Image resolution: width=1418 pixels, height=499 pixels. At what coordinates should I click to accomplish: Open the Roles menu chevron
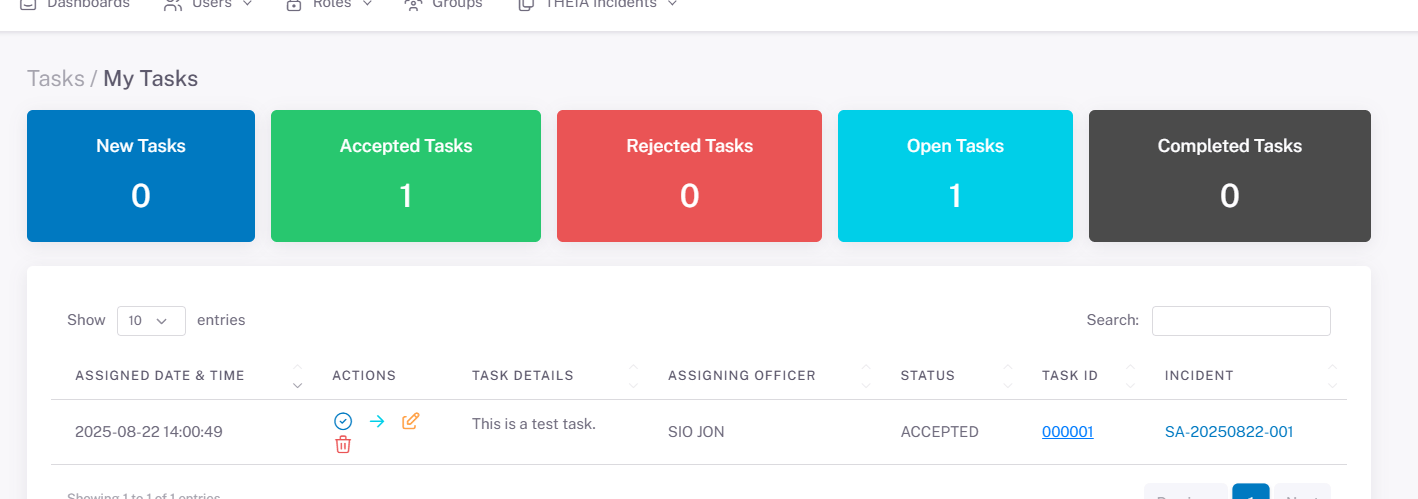pyautogui.click(x=367, y=5)
